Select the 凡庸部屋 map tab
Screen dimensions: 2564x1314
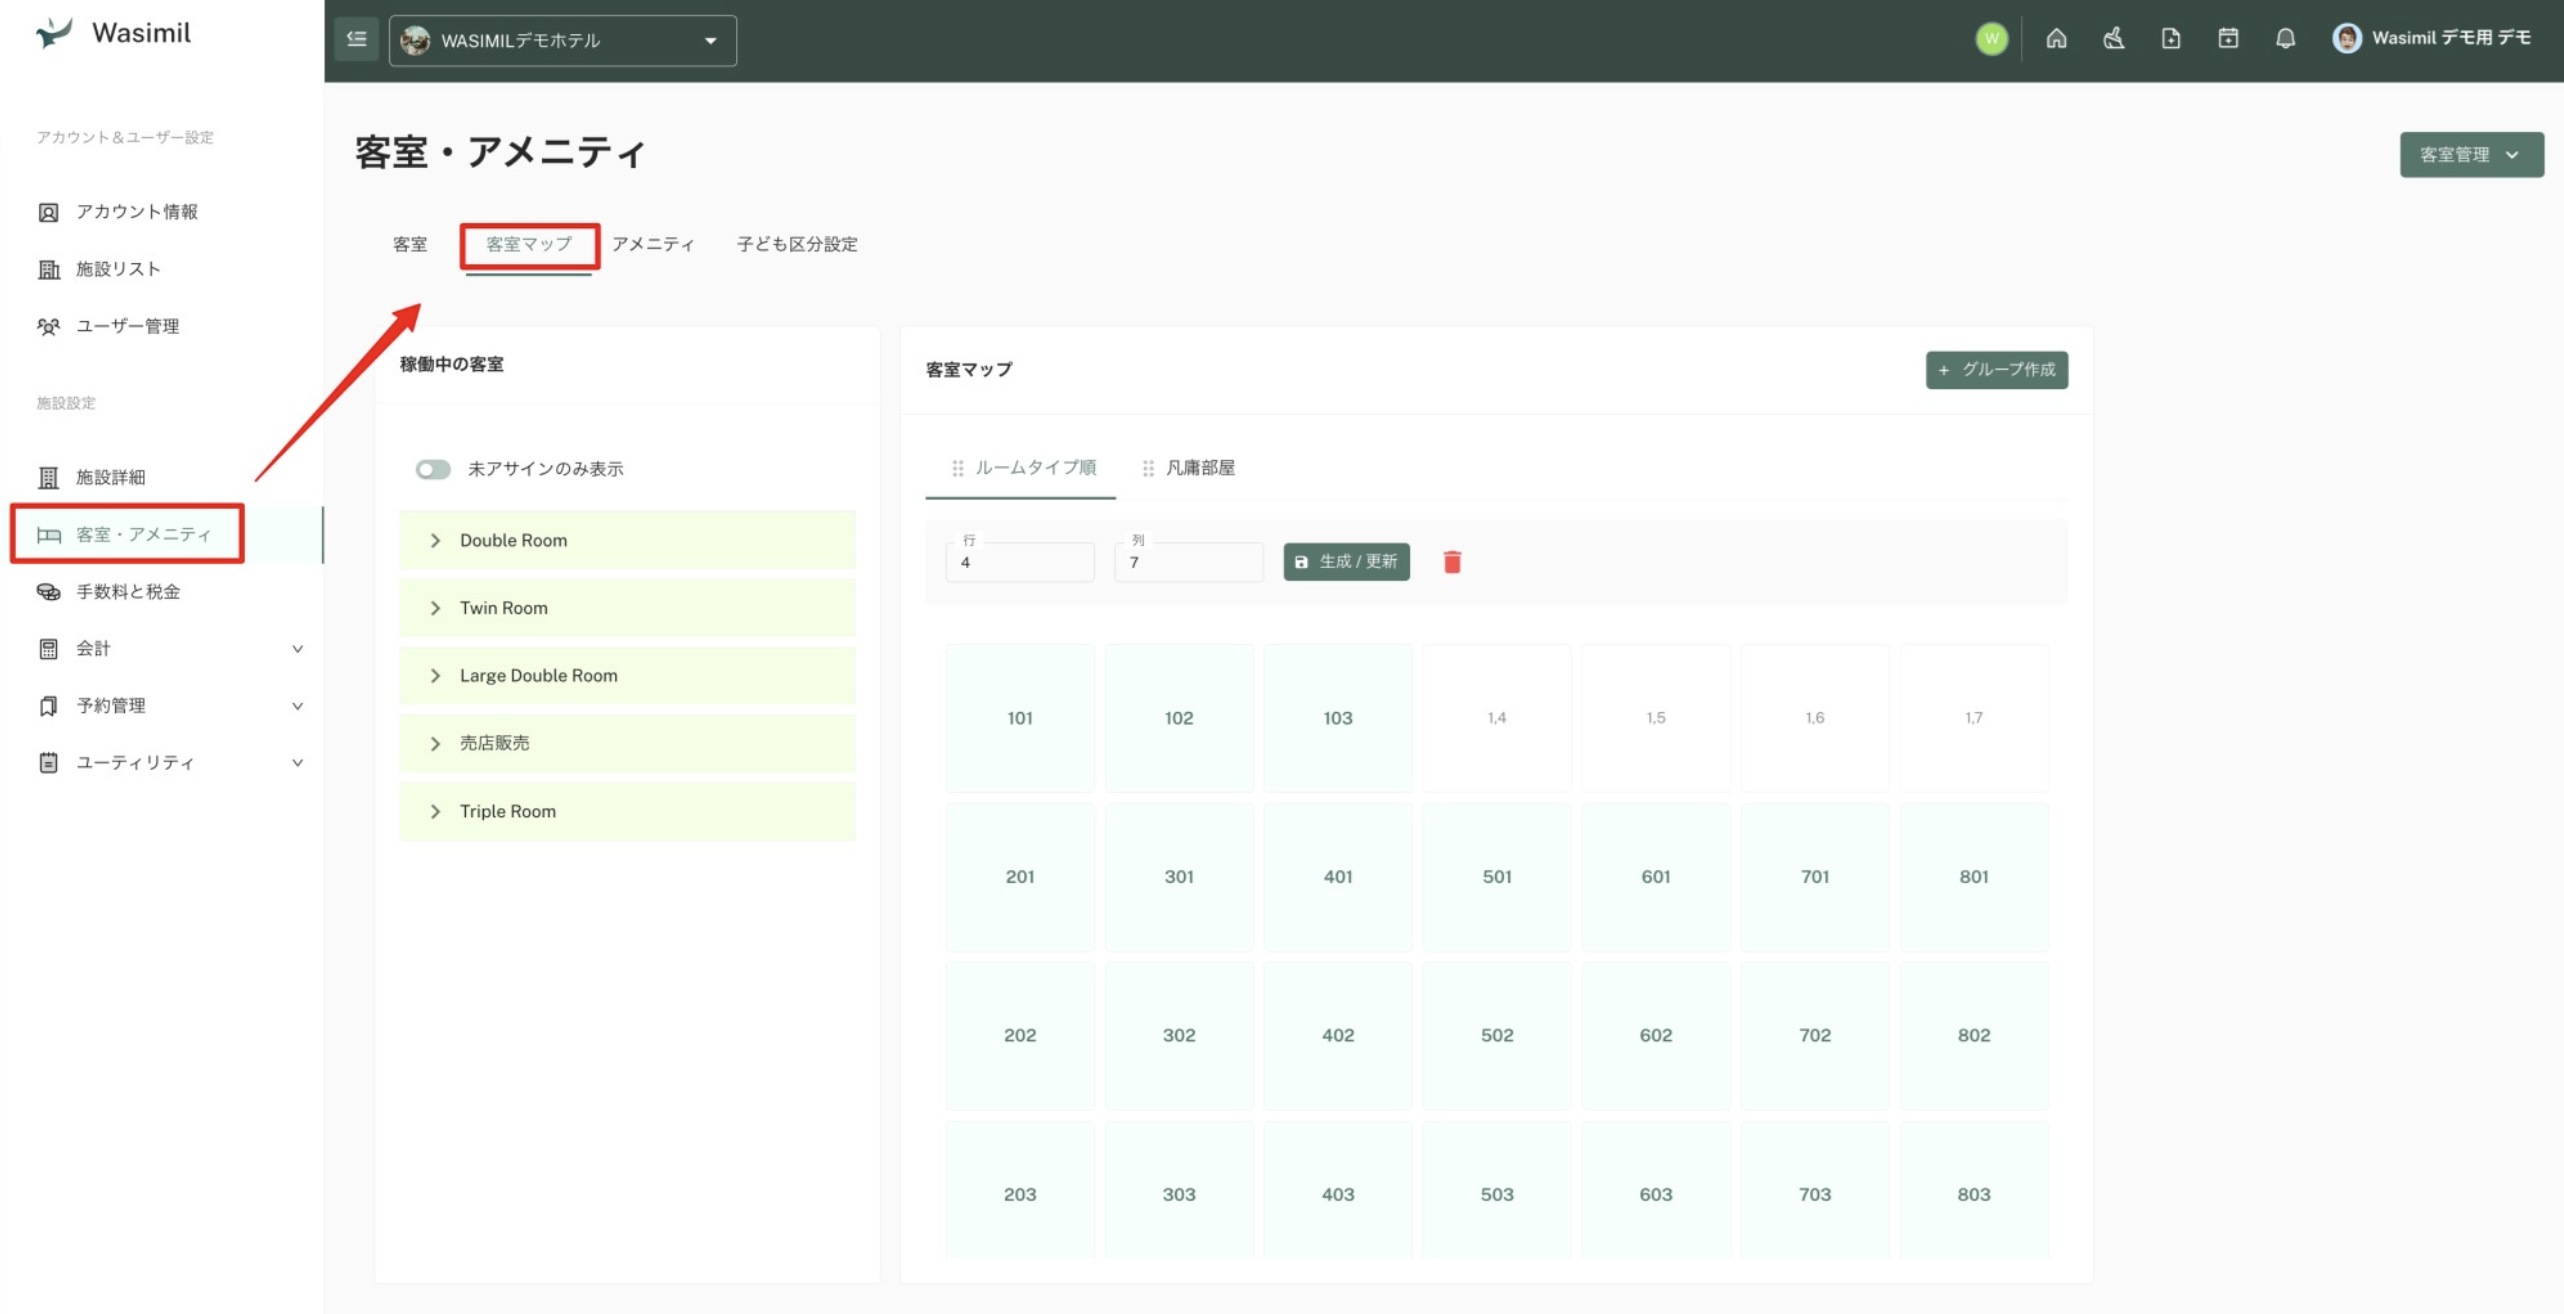click(x=1199, y=468)
